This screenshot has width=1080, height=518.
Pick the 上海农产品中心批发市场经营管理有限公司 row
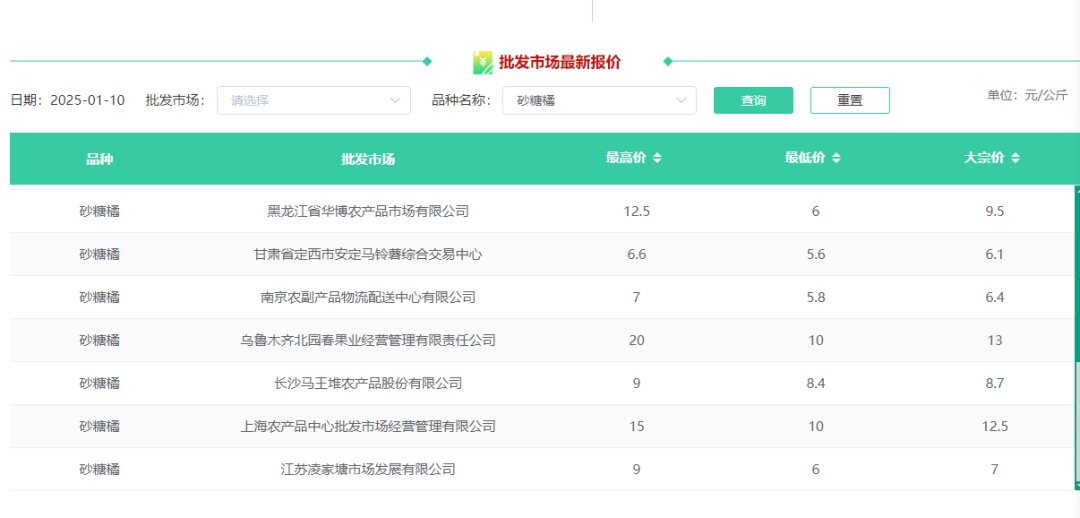pos(367,426)
